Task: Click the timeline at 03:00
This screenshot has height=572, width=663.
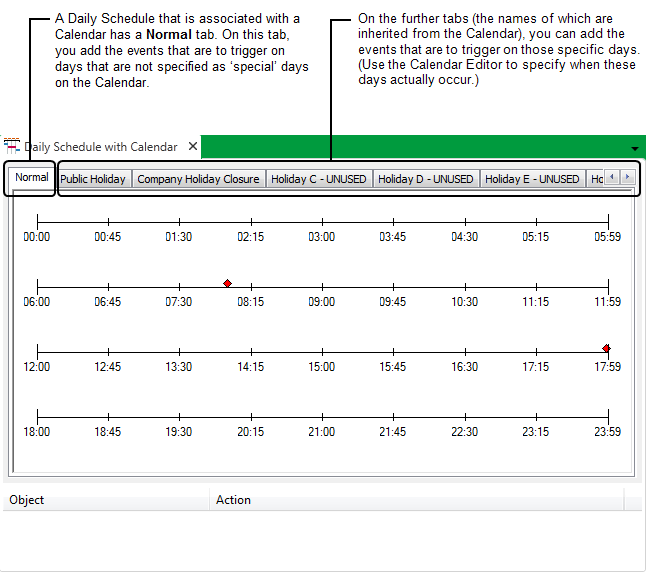Action: tap(322, 220)
